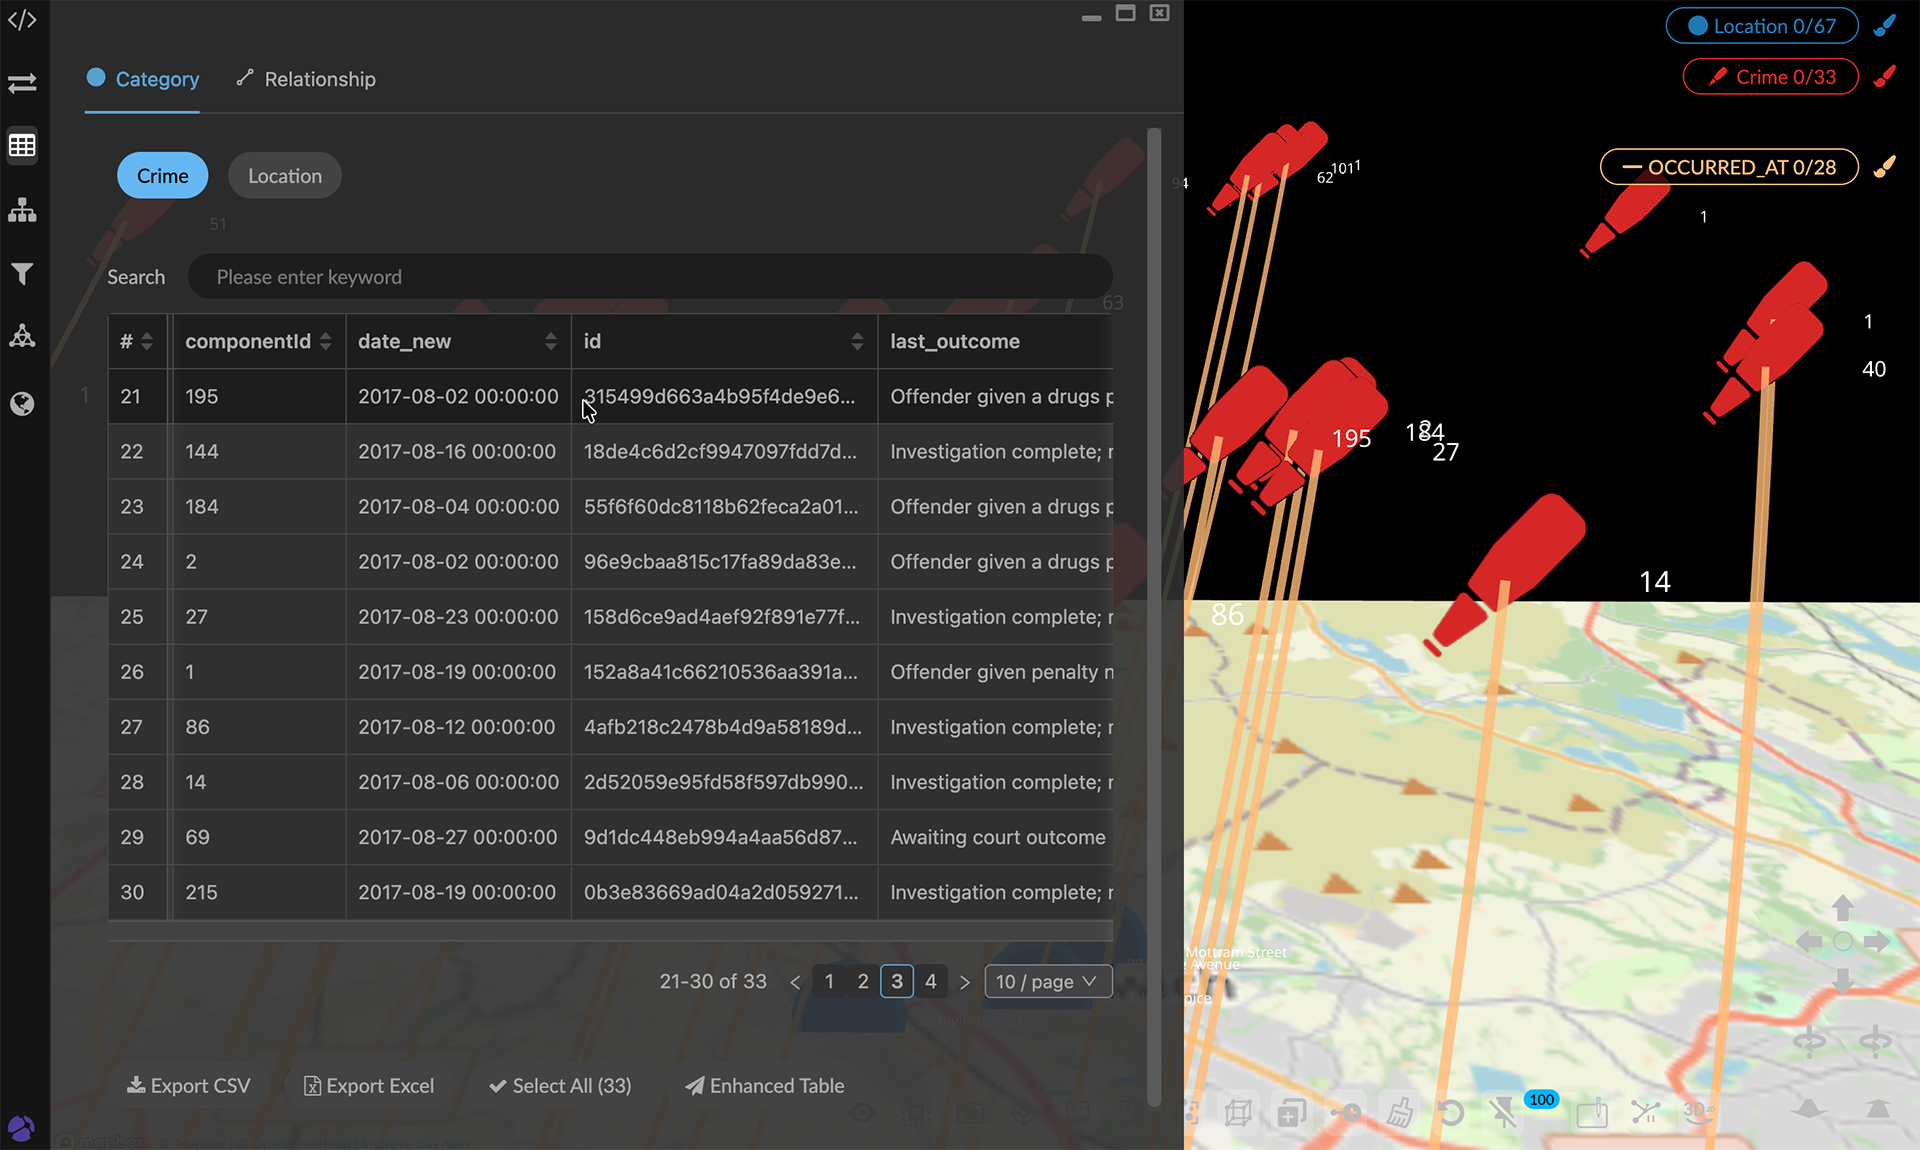
Task: Toggle the 3D/2D view switch icon
Action: pos(1698,1111)
